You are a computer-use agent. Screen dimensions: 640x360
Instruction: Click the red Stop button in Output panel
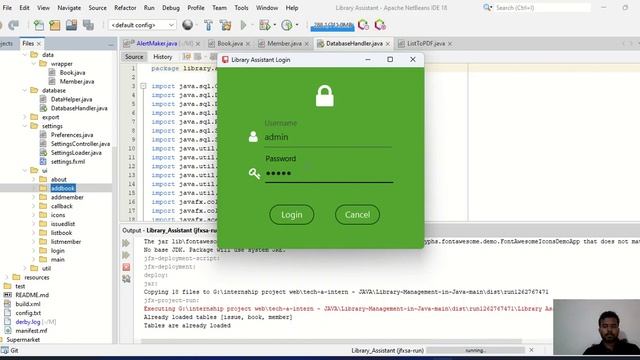[x=126, y=267]
